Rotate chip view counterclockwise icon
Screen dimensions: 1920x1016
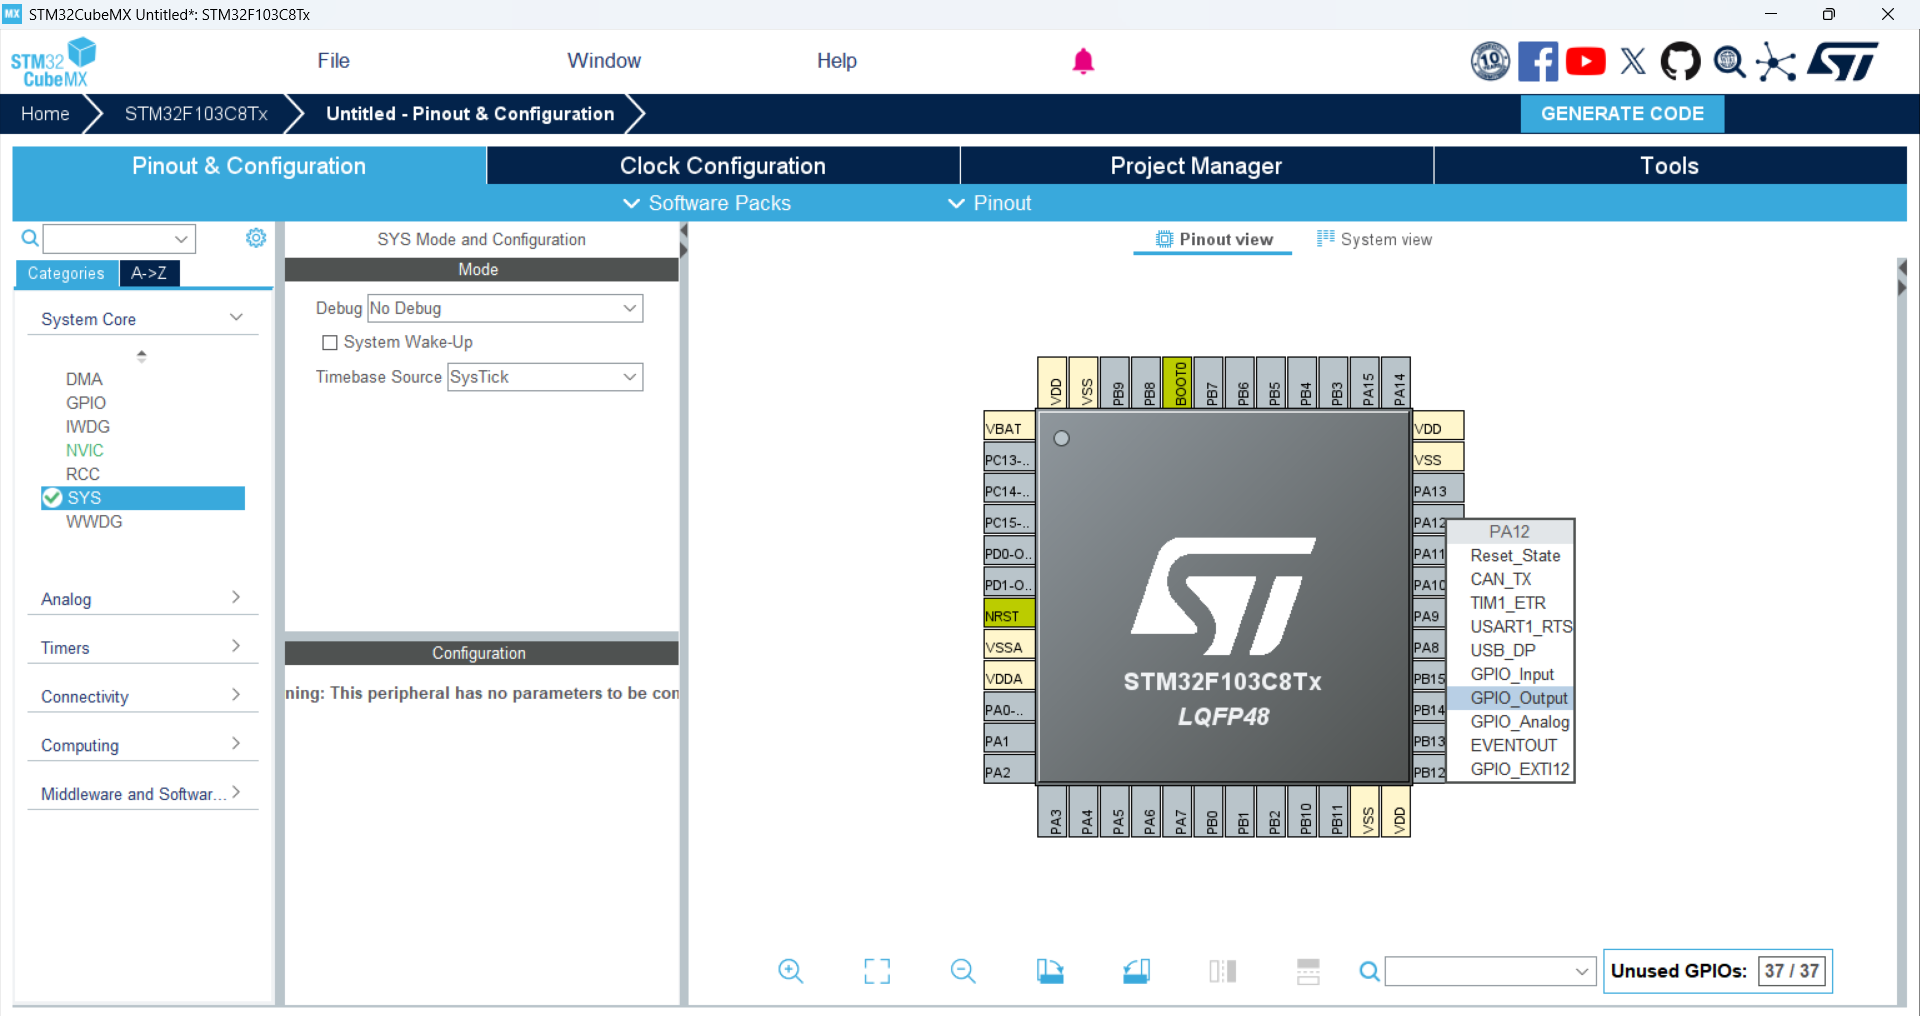[1136, 971]
